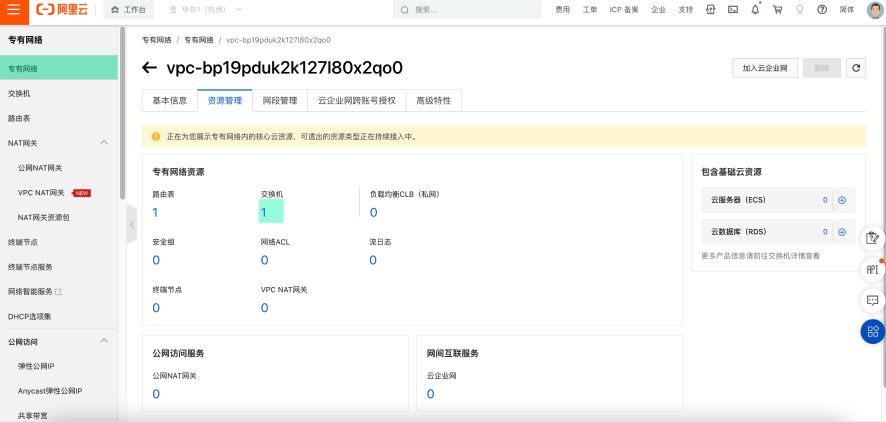Open the 交换机 count link
The width and height of the screenshot is (886, 422).
click(x=264, y=212)
